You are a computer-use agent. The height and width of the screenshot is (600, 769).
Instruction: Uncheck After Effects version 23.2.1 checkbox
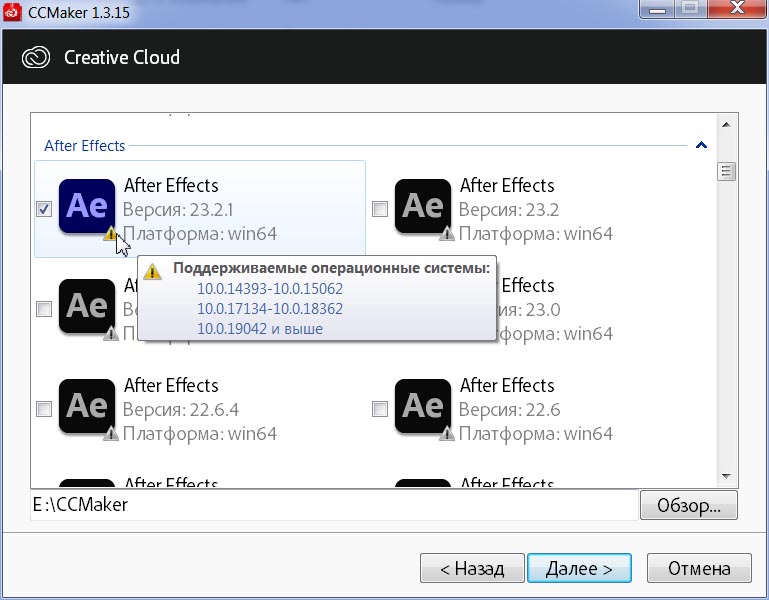pos(44,209)
